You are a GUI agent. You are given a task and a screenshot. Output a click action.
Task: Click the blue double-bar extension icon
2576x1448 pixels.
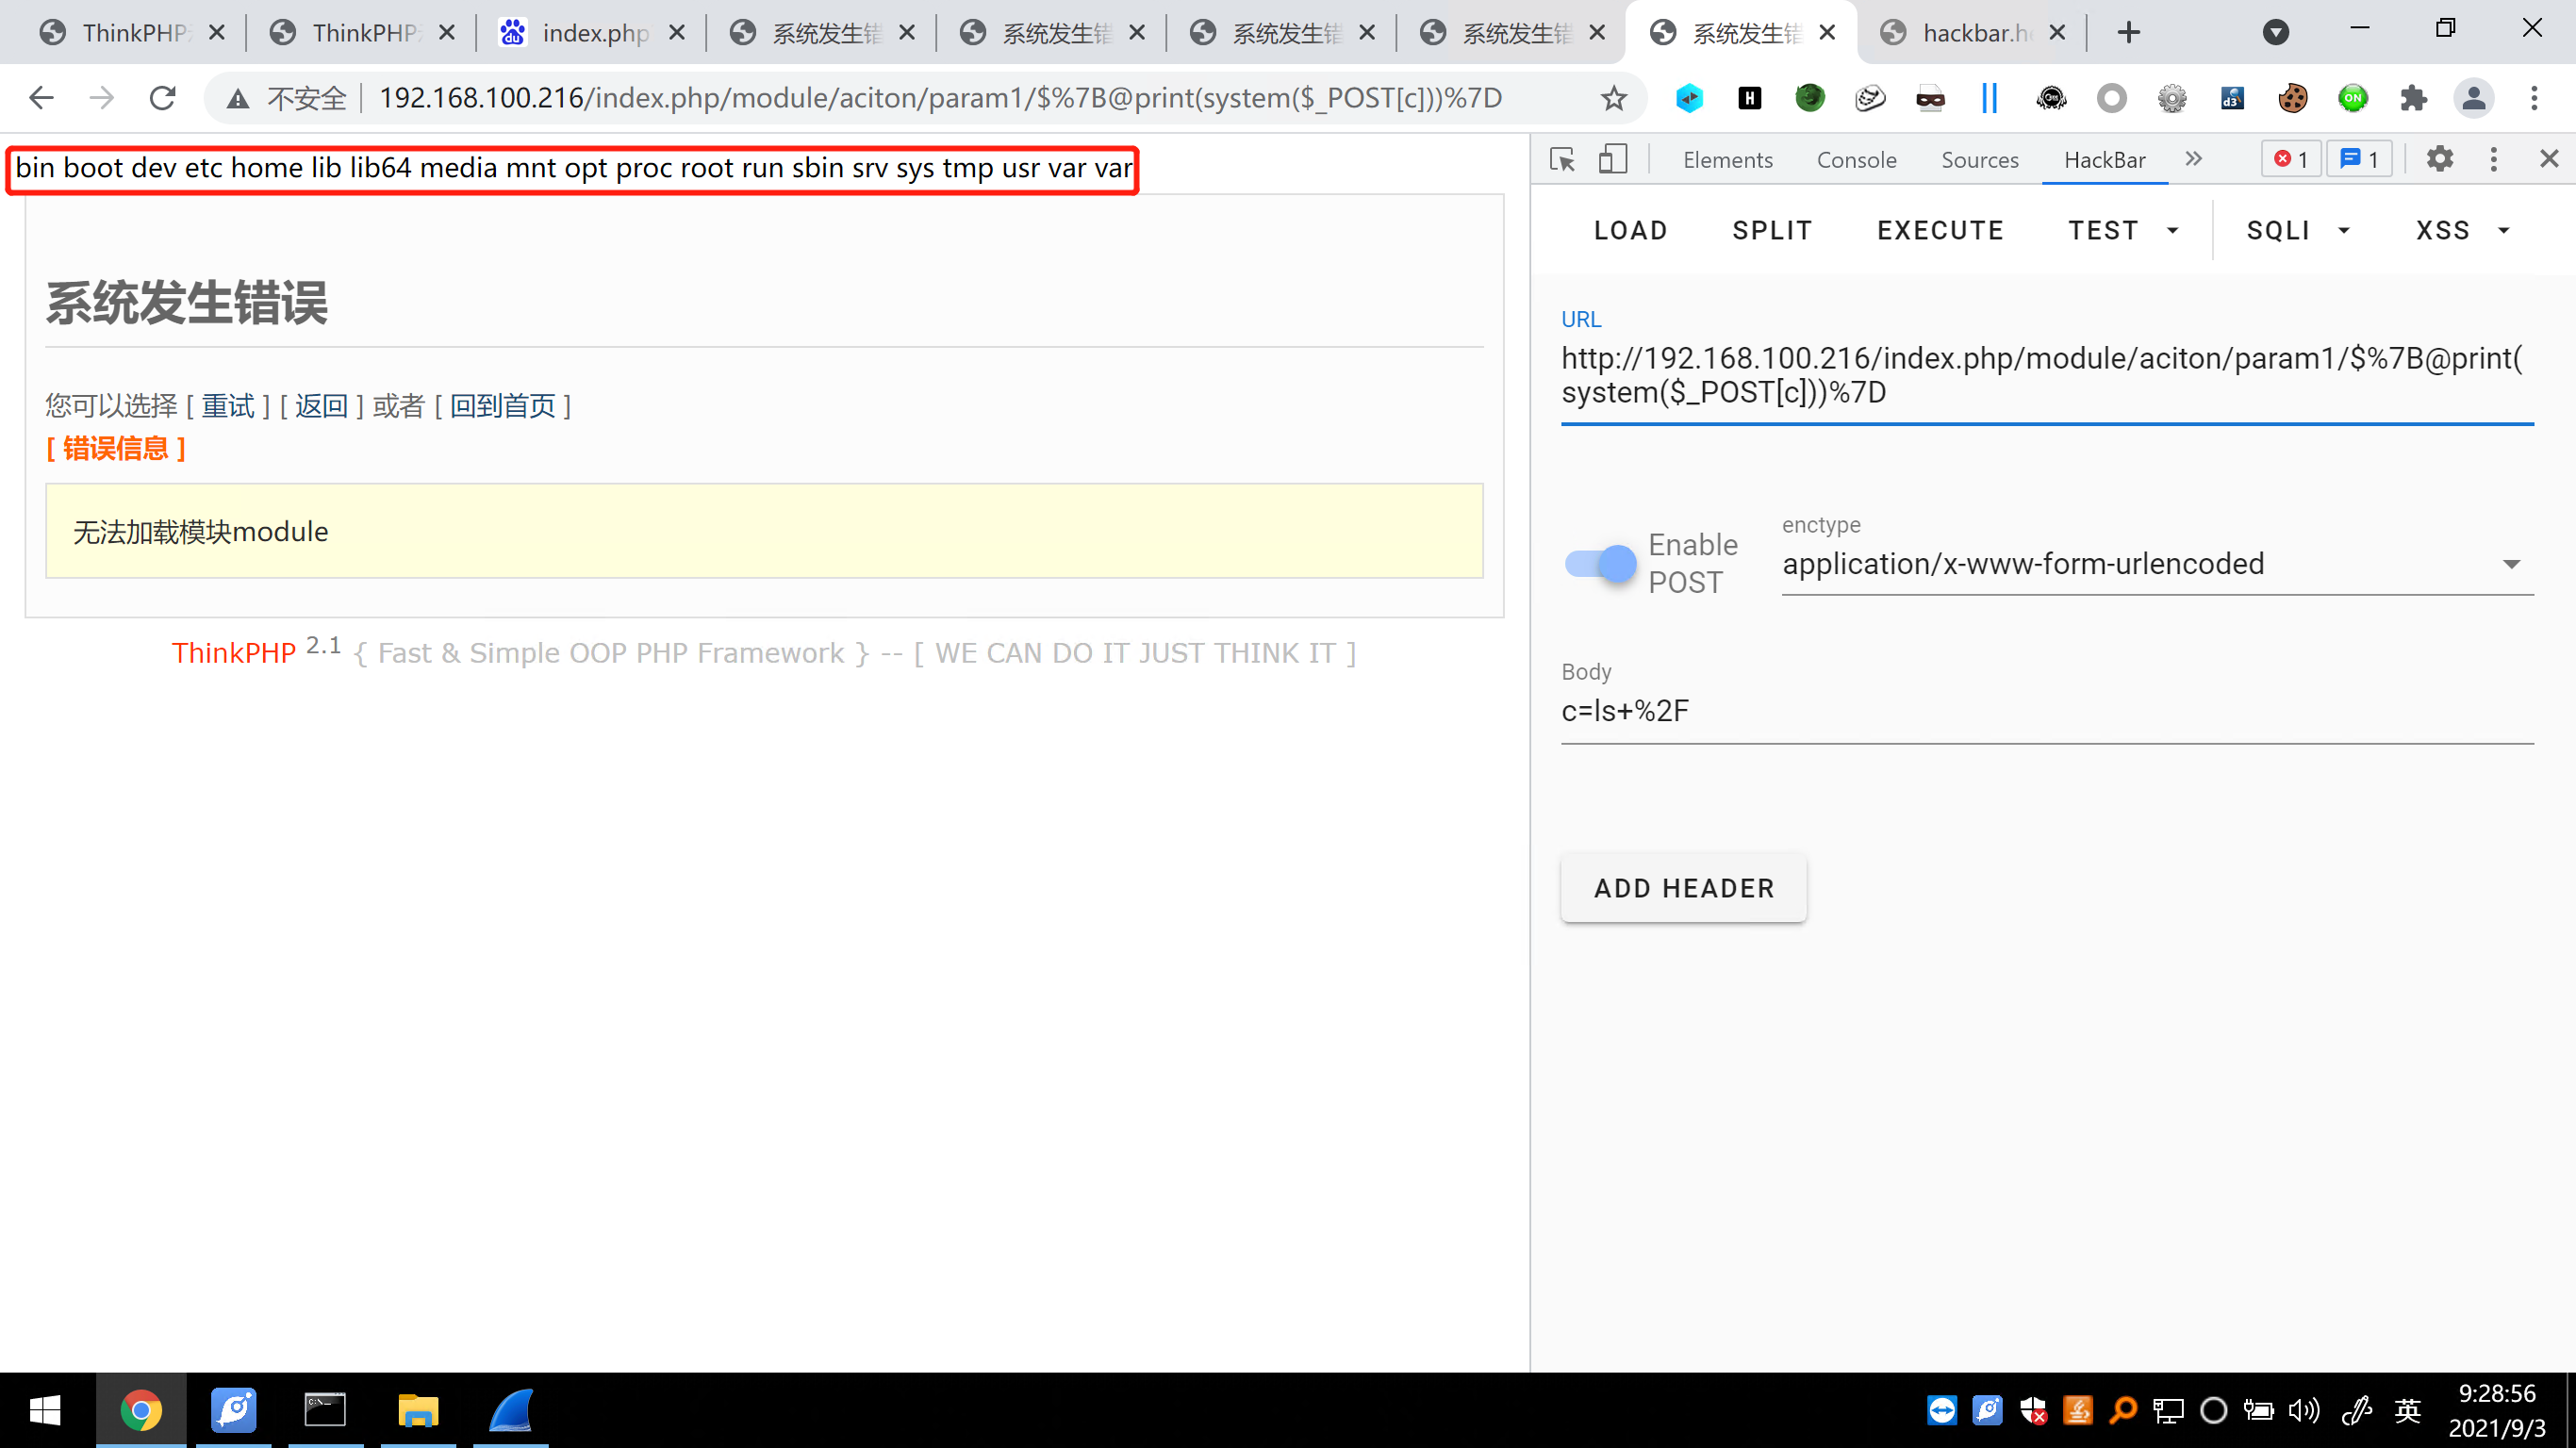(1990, 98)
